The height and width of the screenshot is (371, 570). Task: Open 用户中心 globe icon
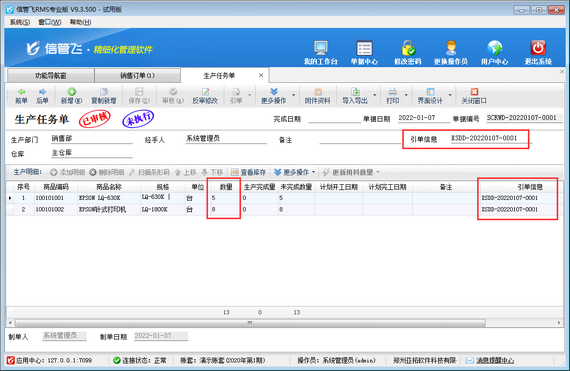(x=494, y=48)
